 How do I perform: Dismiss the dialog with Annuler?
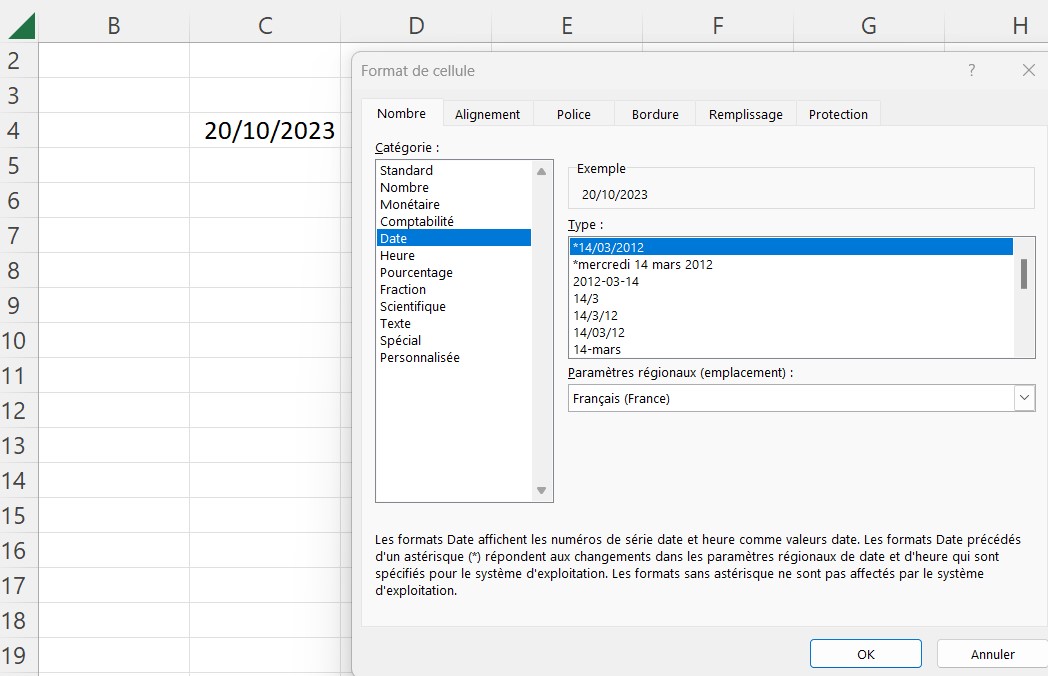(x=991, y=653)
